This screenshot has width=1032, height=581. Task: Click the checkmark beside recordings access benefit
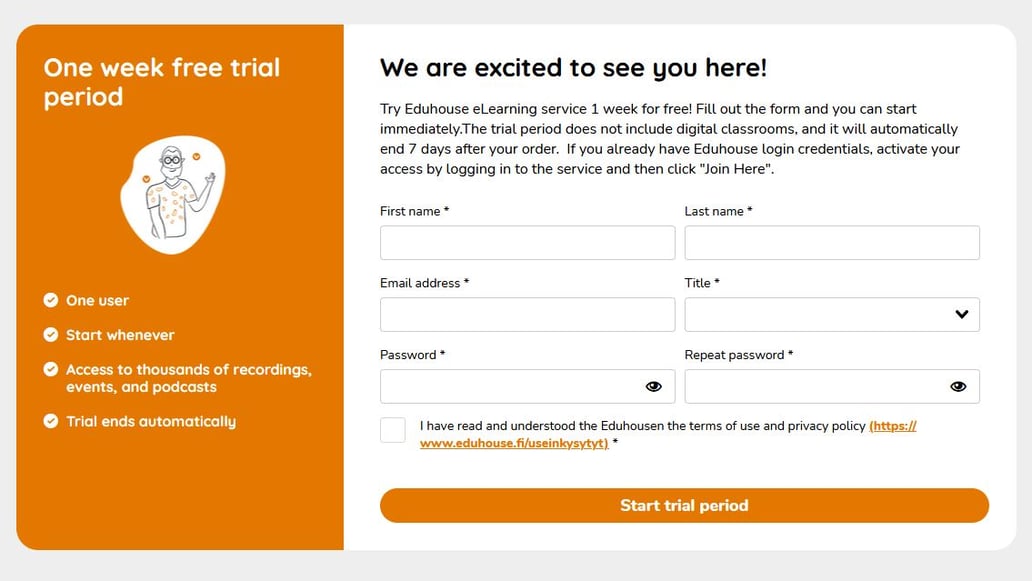click(x=51, y=370)
